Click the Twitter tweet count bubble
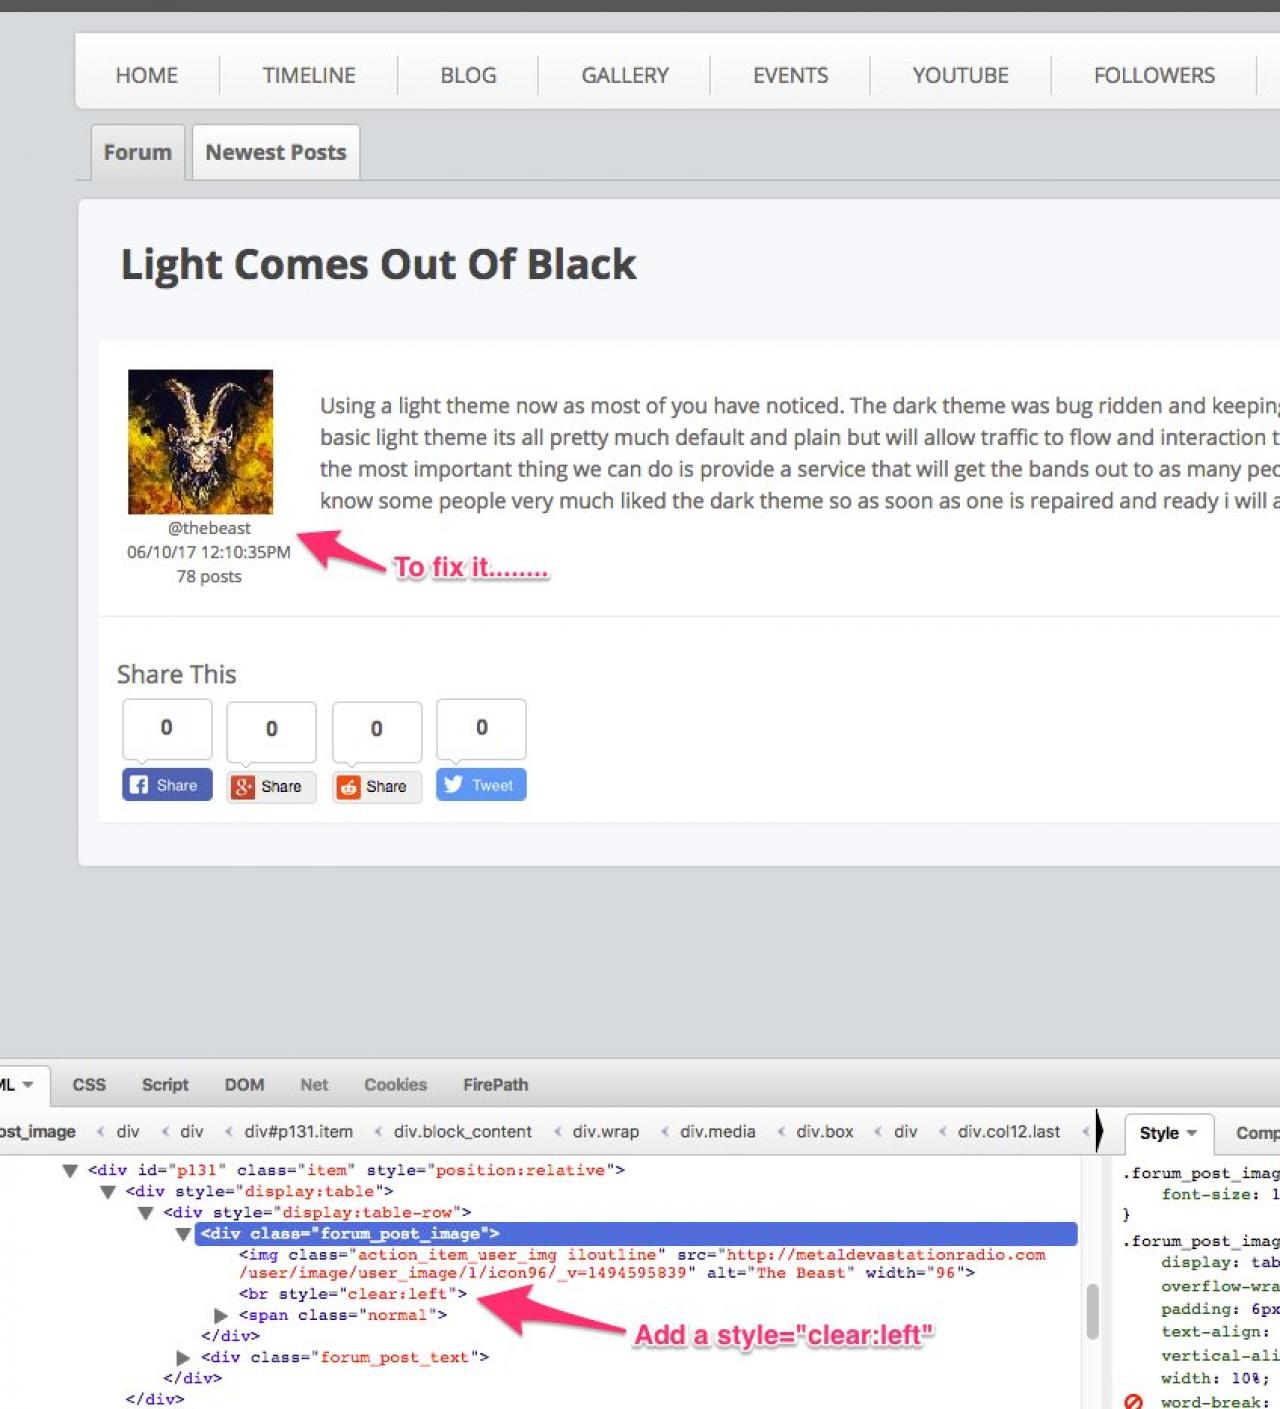1280x1409 pixels. pos(481,728)
